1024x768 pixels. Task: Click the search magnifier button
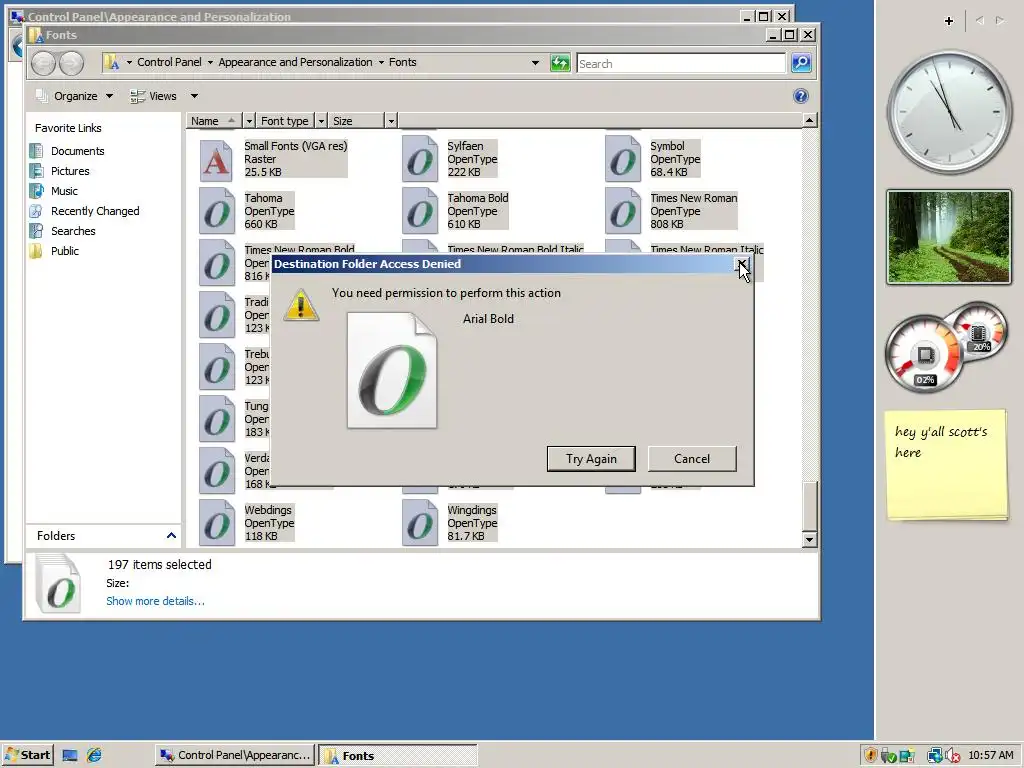point(801,63)
